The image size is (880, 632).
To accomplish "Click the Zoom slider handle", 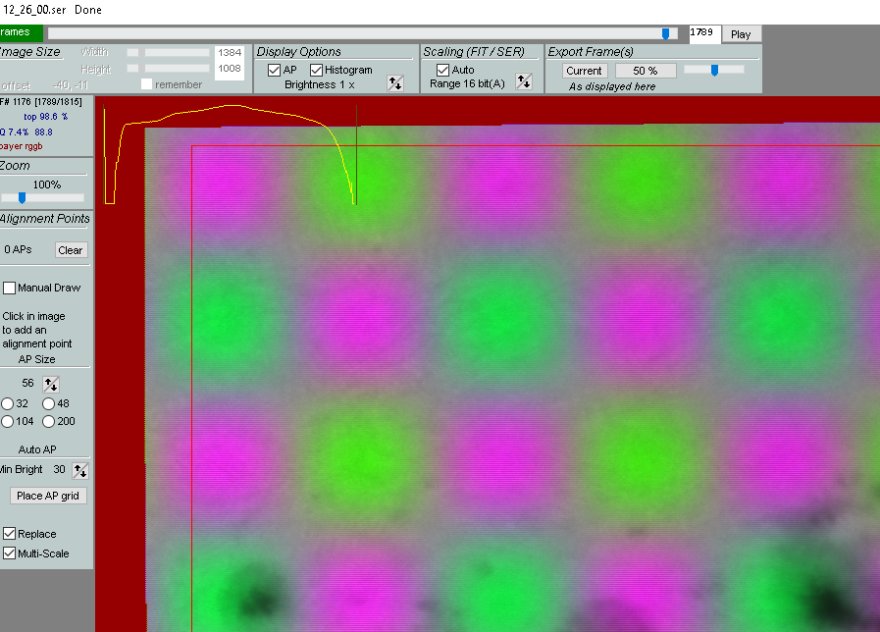I will coord(22,198).
